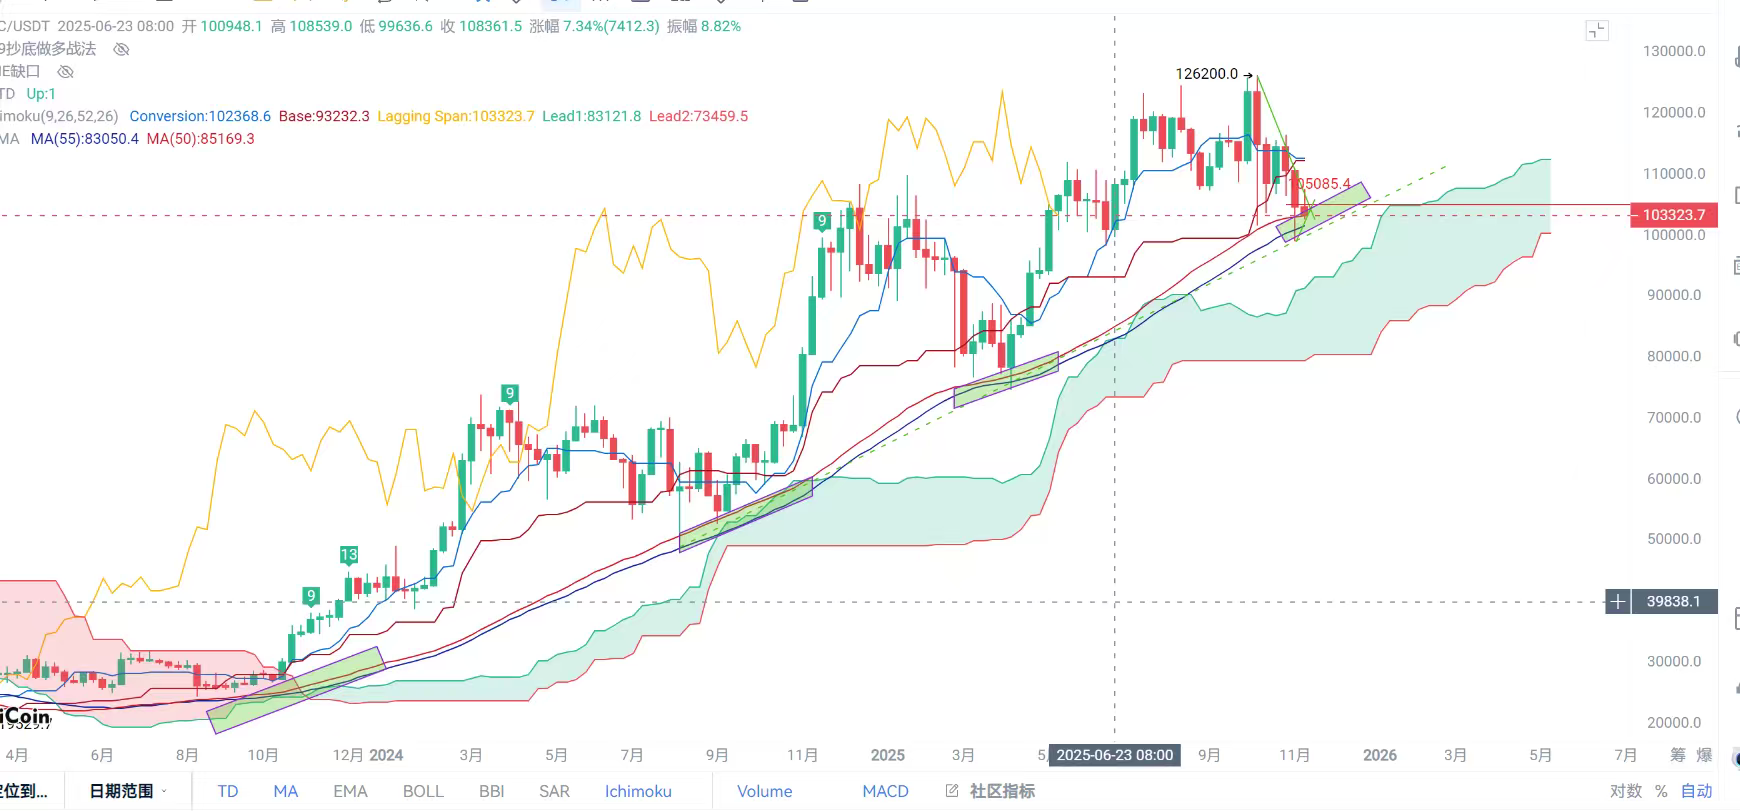Viewport: 1740px width, 811px height.
Task: Click the TD 9 marker near October 2023
Action: 311,596
